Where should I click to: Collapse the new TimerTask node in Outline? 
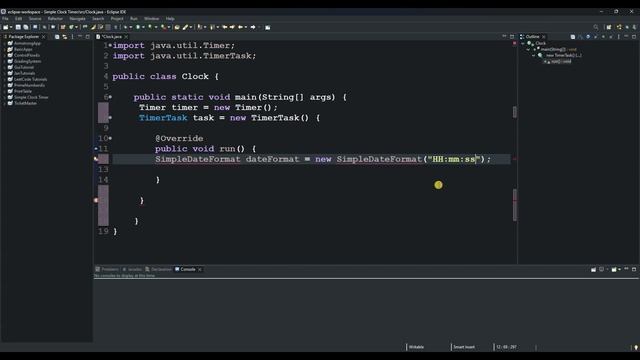[x=533, y=56]
